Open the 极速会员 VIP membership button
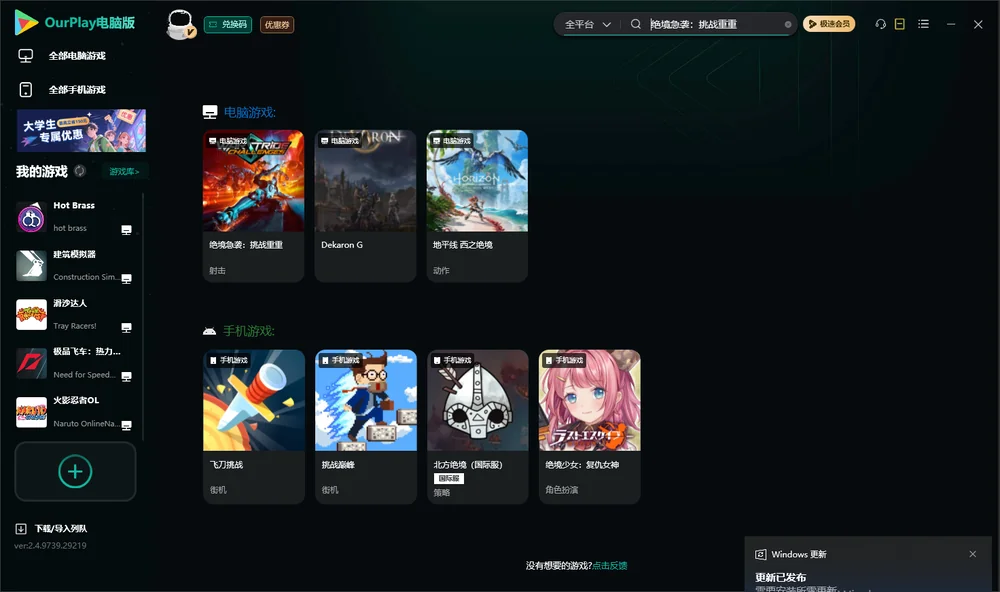The image size is (1000, 592). pos(828,24)
